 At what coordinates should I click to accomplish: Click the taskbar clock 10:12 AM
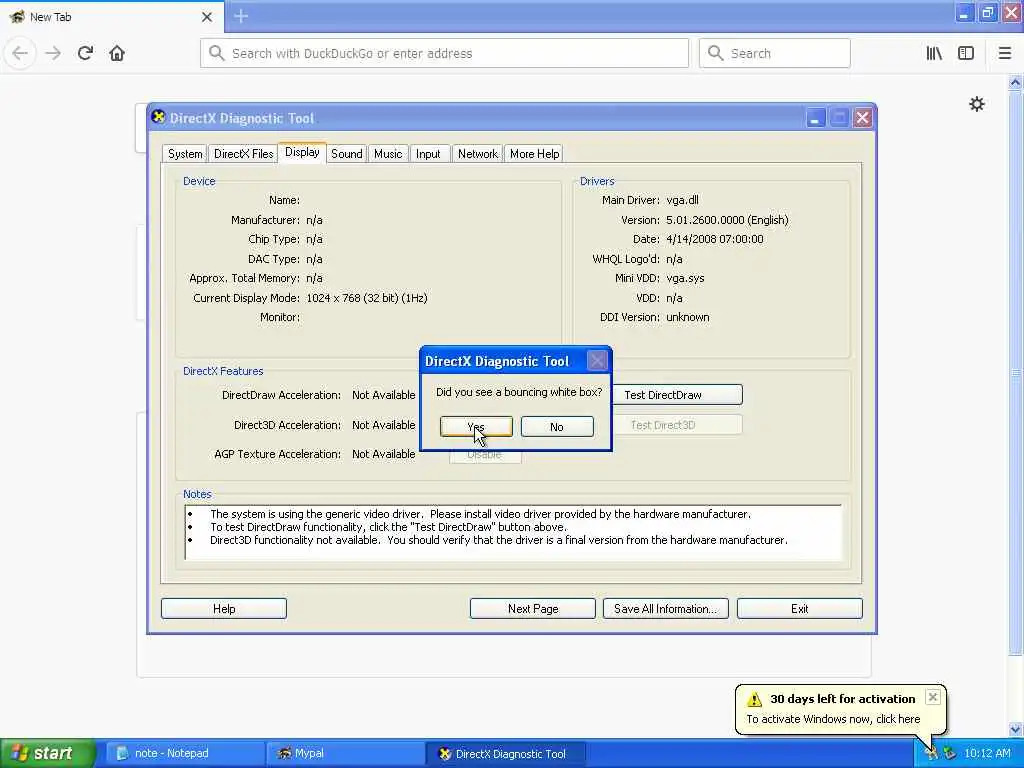pyautogui.click(x=987, y=753)
